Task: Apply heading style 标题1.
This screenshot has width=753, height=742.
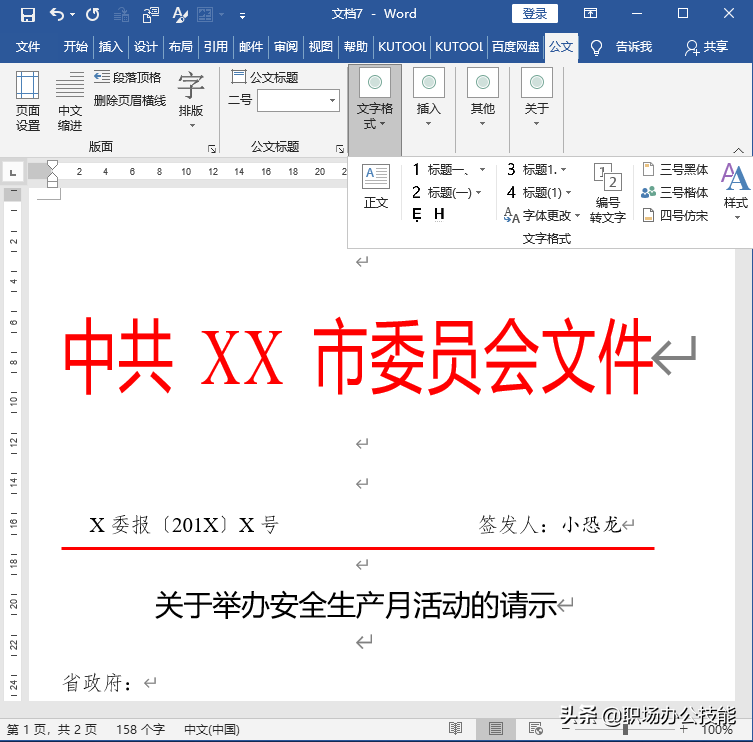Action: (537, 170)
